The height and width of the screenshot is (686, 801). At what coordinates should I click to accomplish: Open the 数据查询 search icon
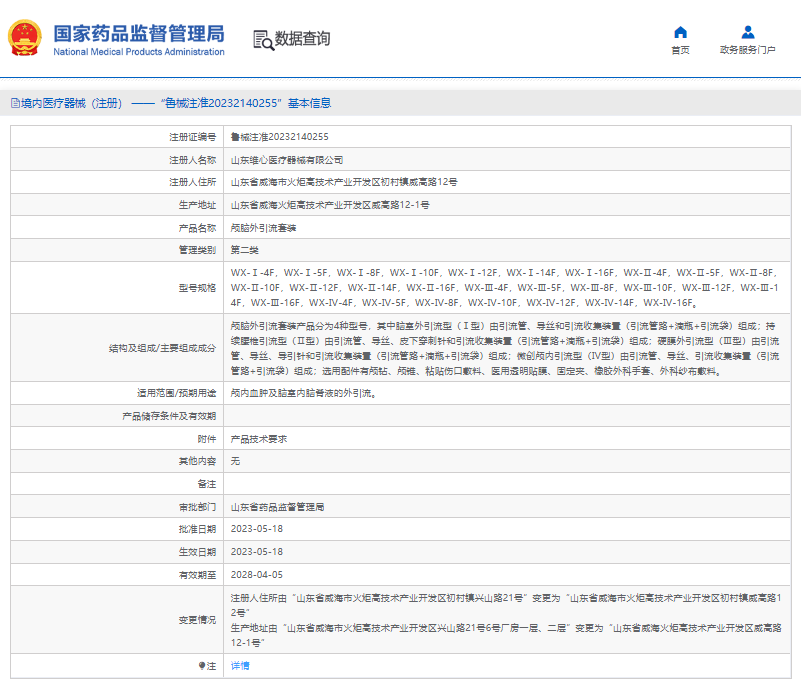pos(263,40)
